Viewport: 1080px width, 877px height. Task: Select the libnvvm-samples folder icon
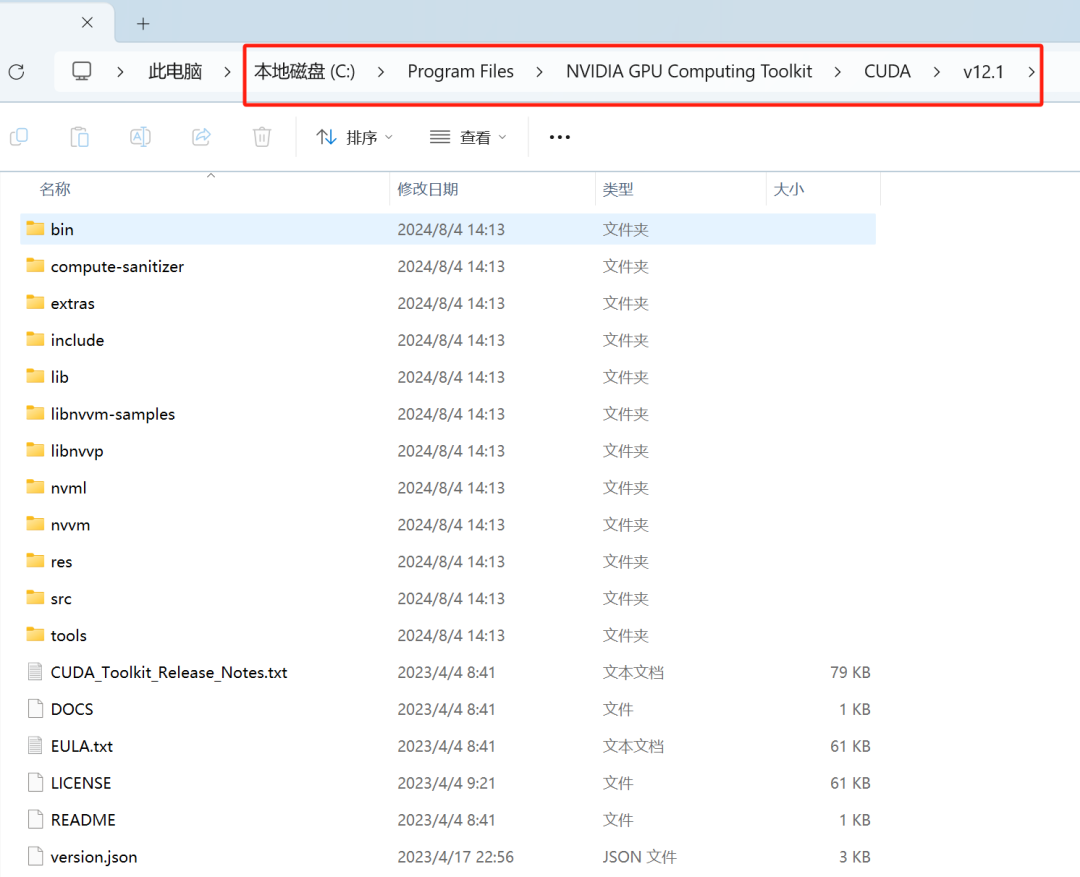coord(35,413)
